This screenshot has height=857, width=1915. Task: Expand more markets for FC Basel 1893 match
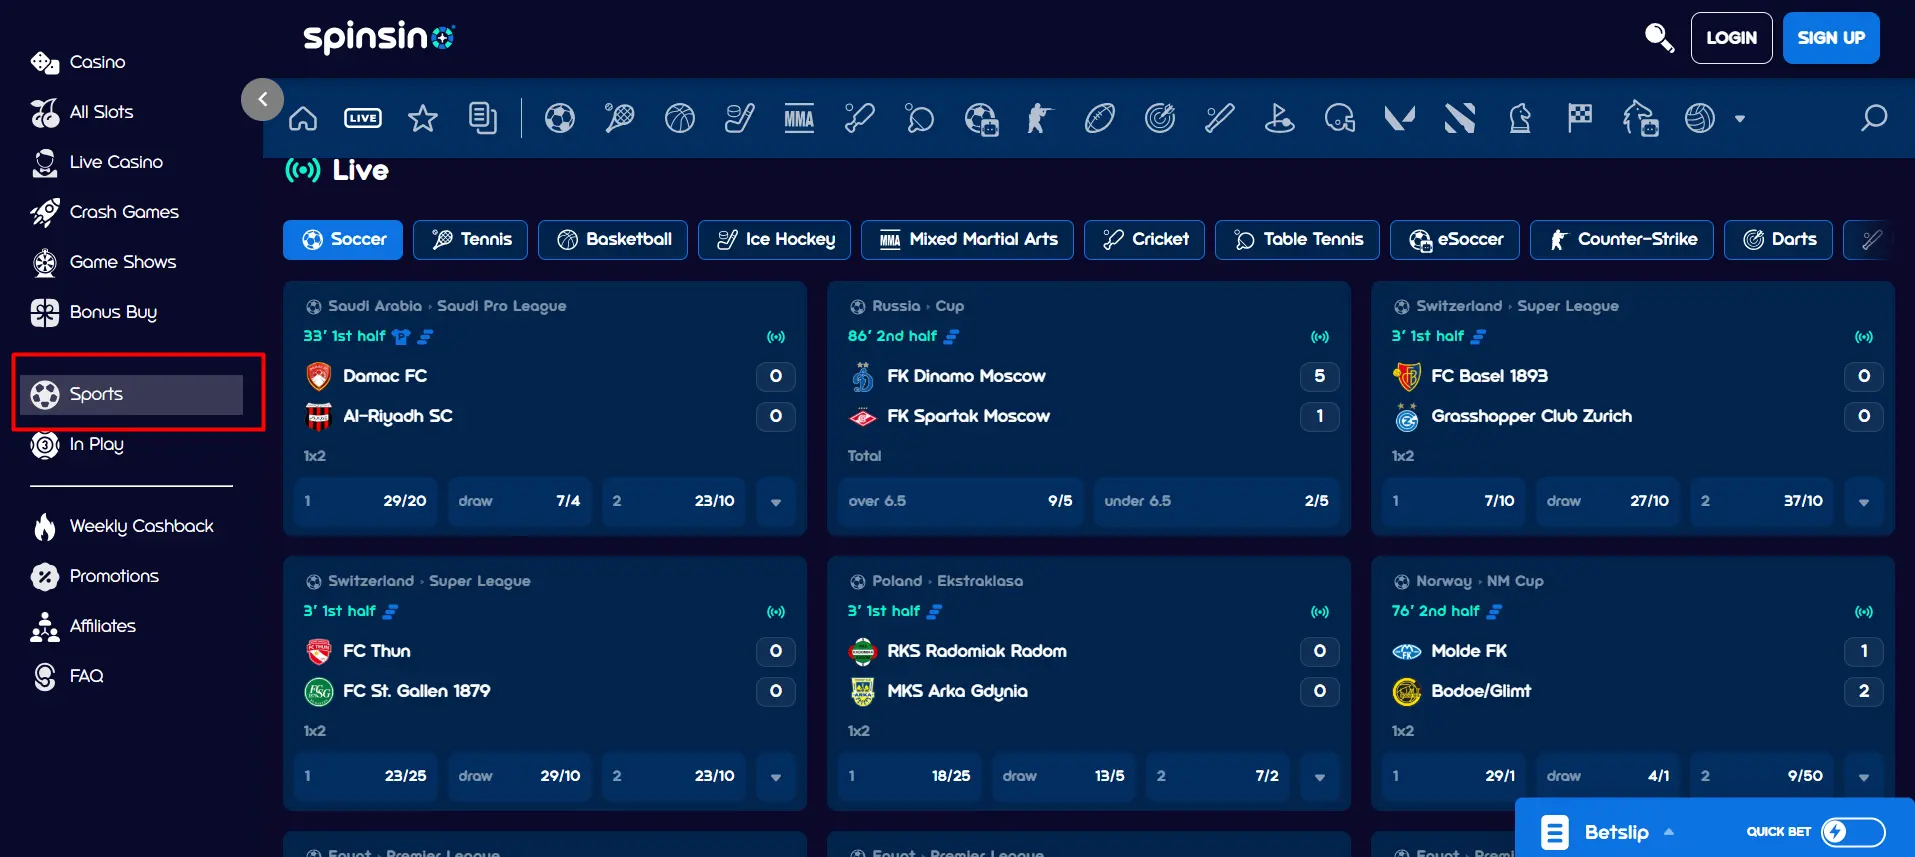pos(1864,502)
